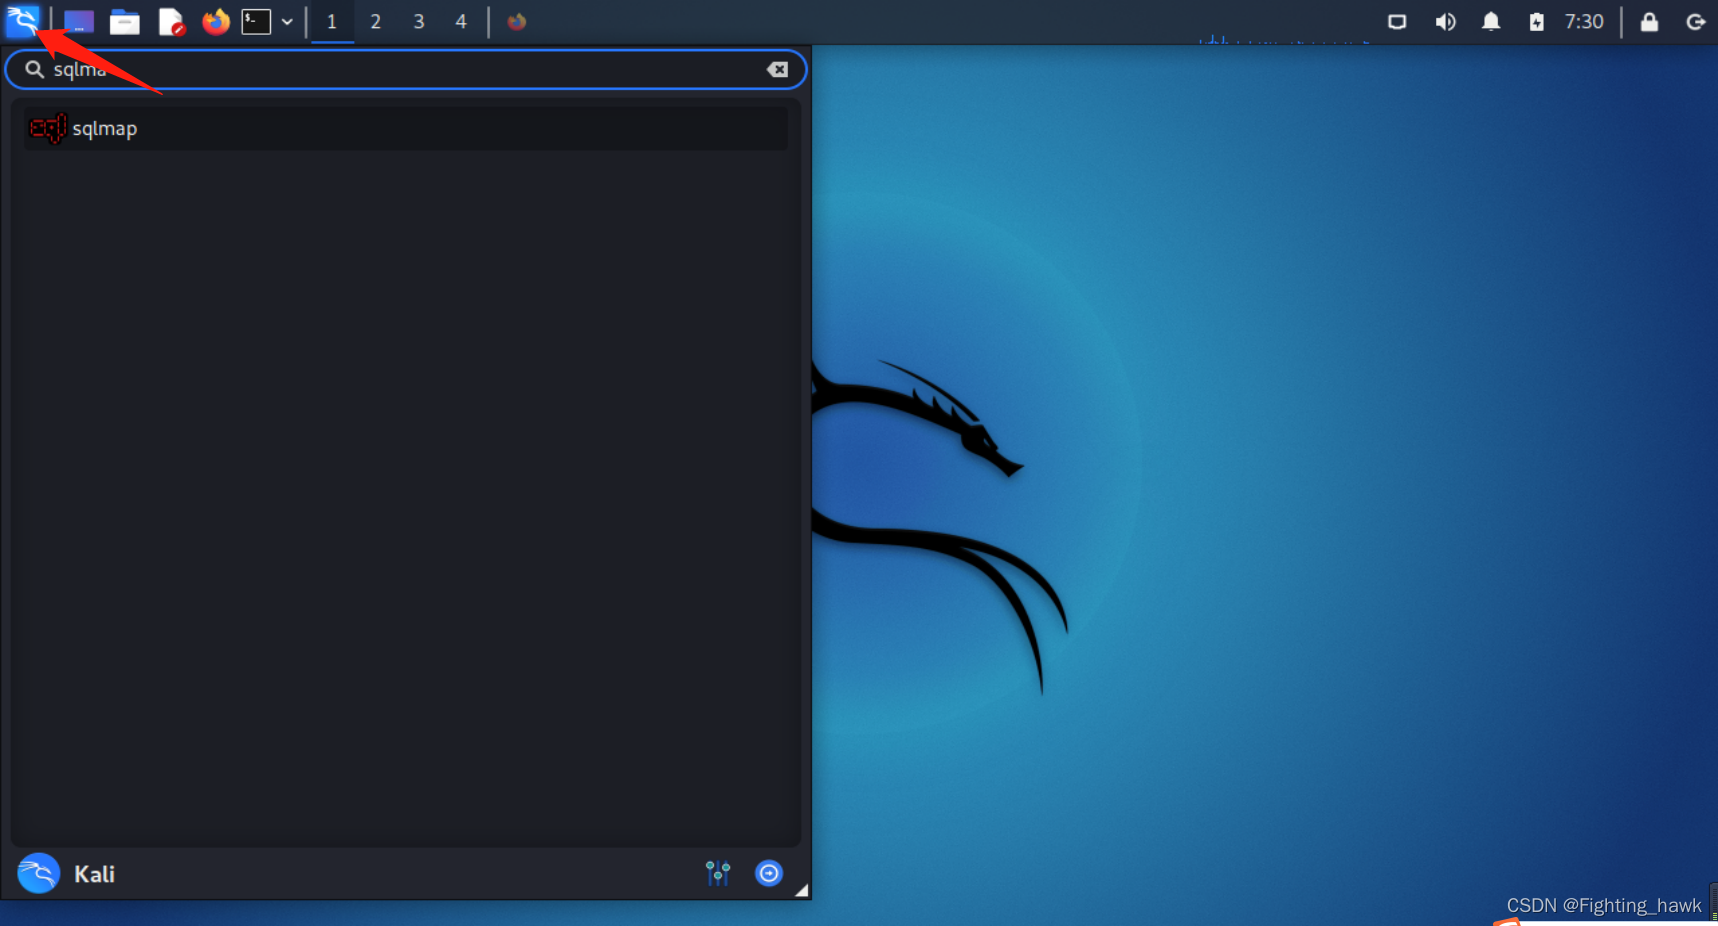Switch to workspace 2
The width and height of the screenshot is (1718, 926).
pos(375,22)
